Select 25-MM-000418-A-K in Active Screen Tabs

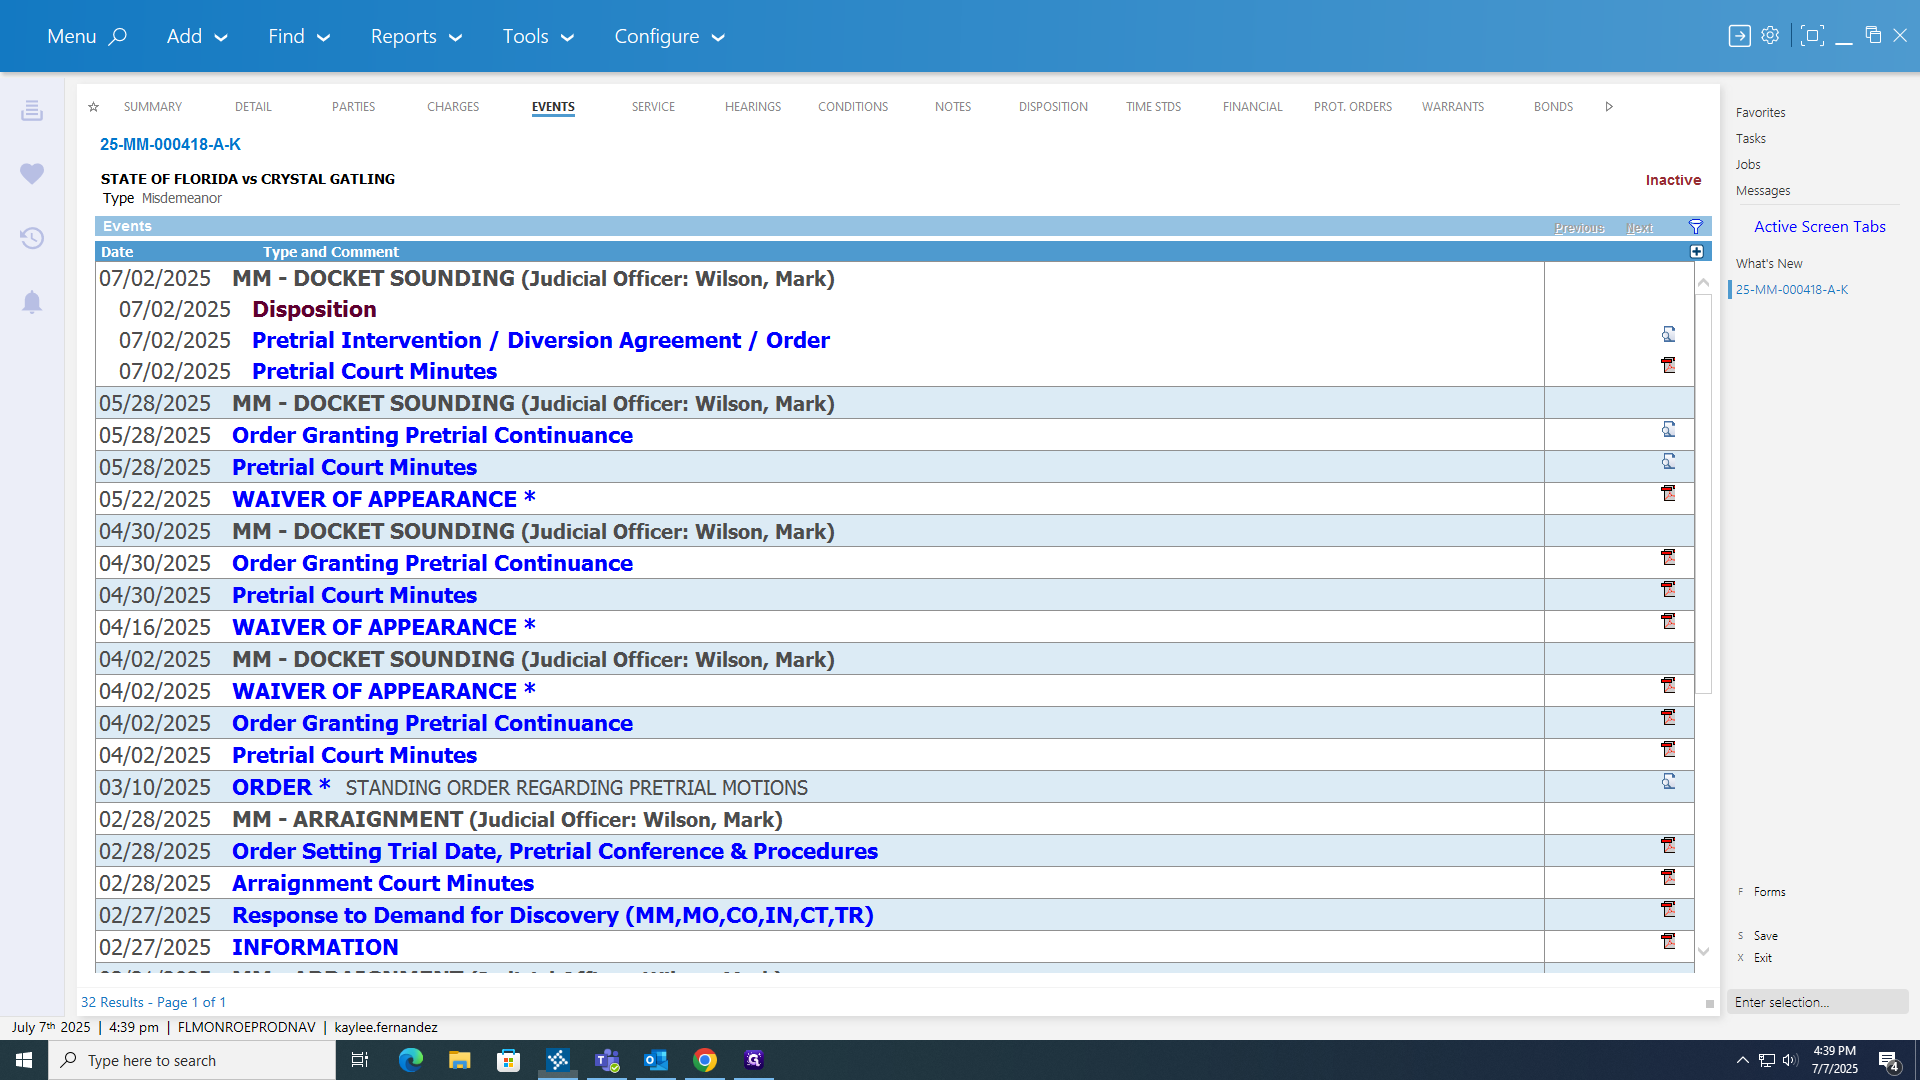click(x=1791, y=290)
